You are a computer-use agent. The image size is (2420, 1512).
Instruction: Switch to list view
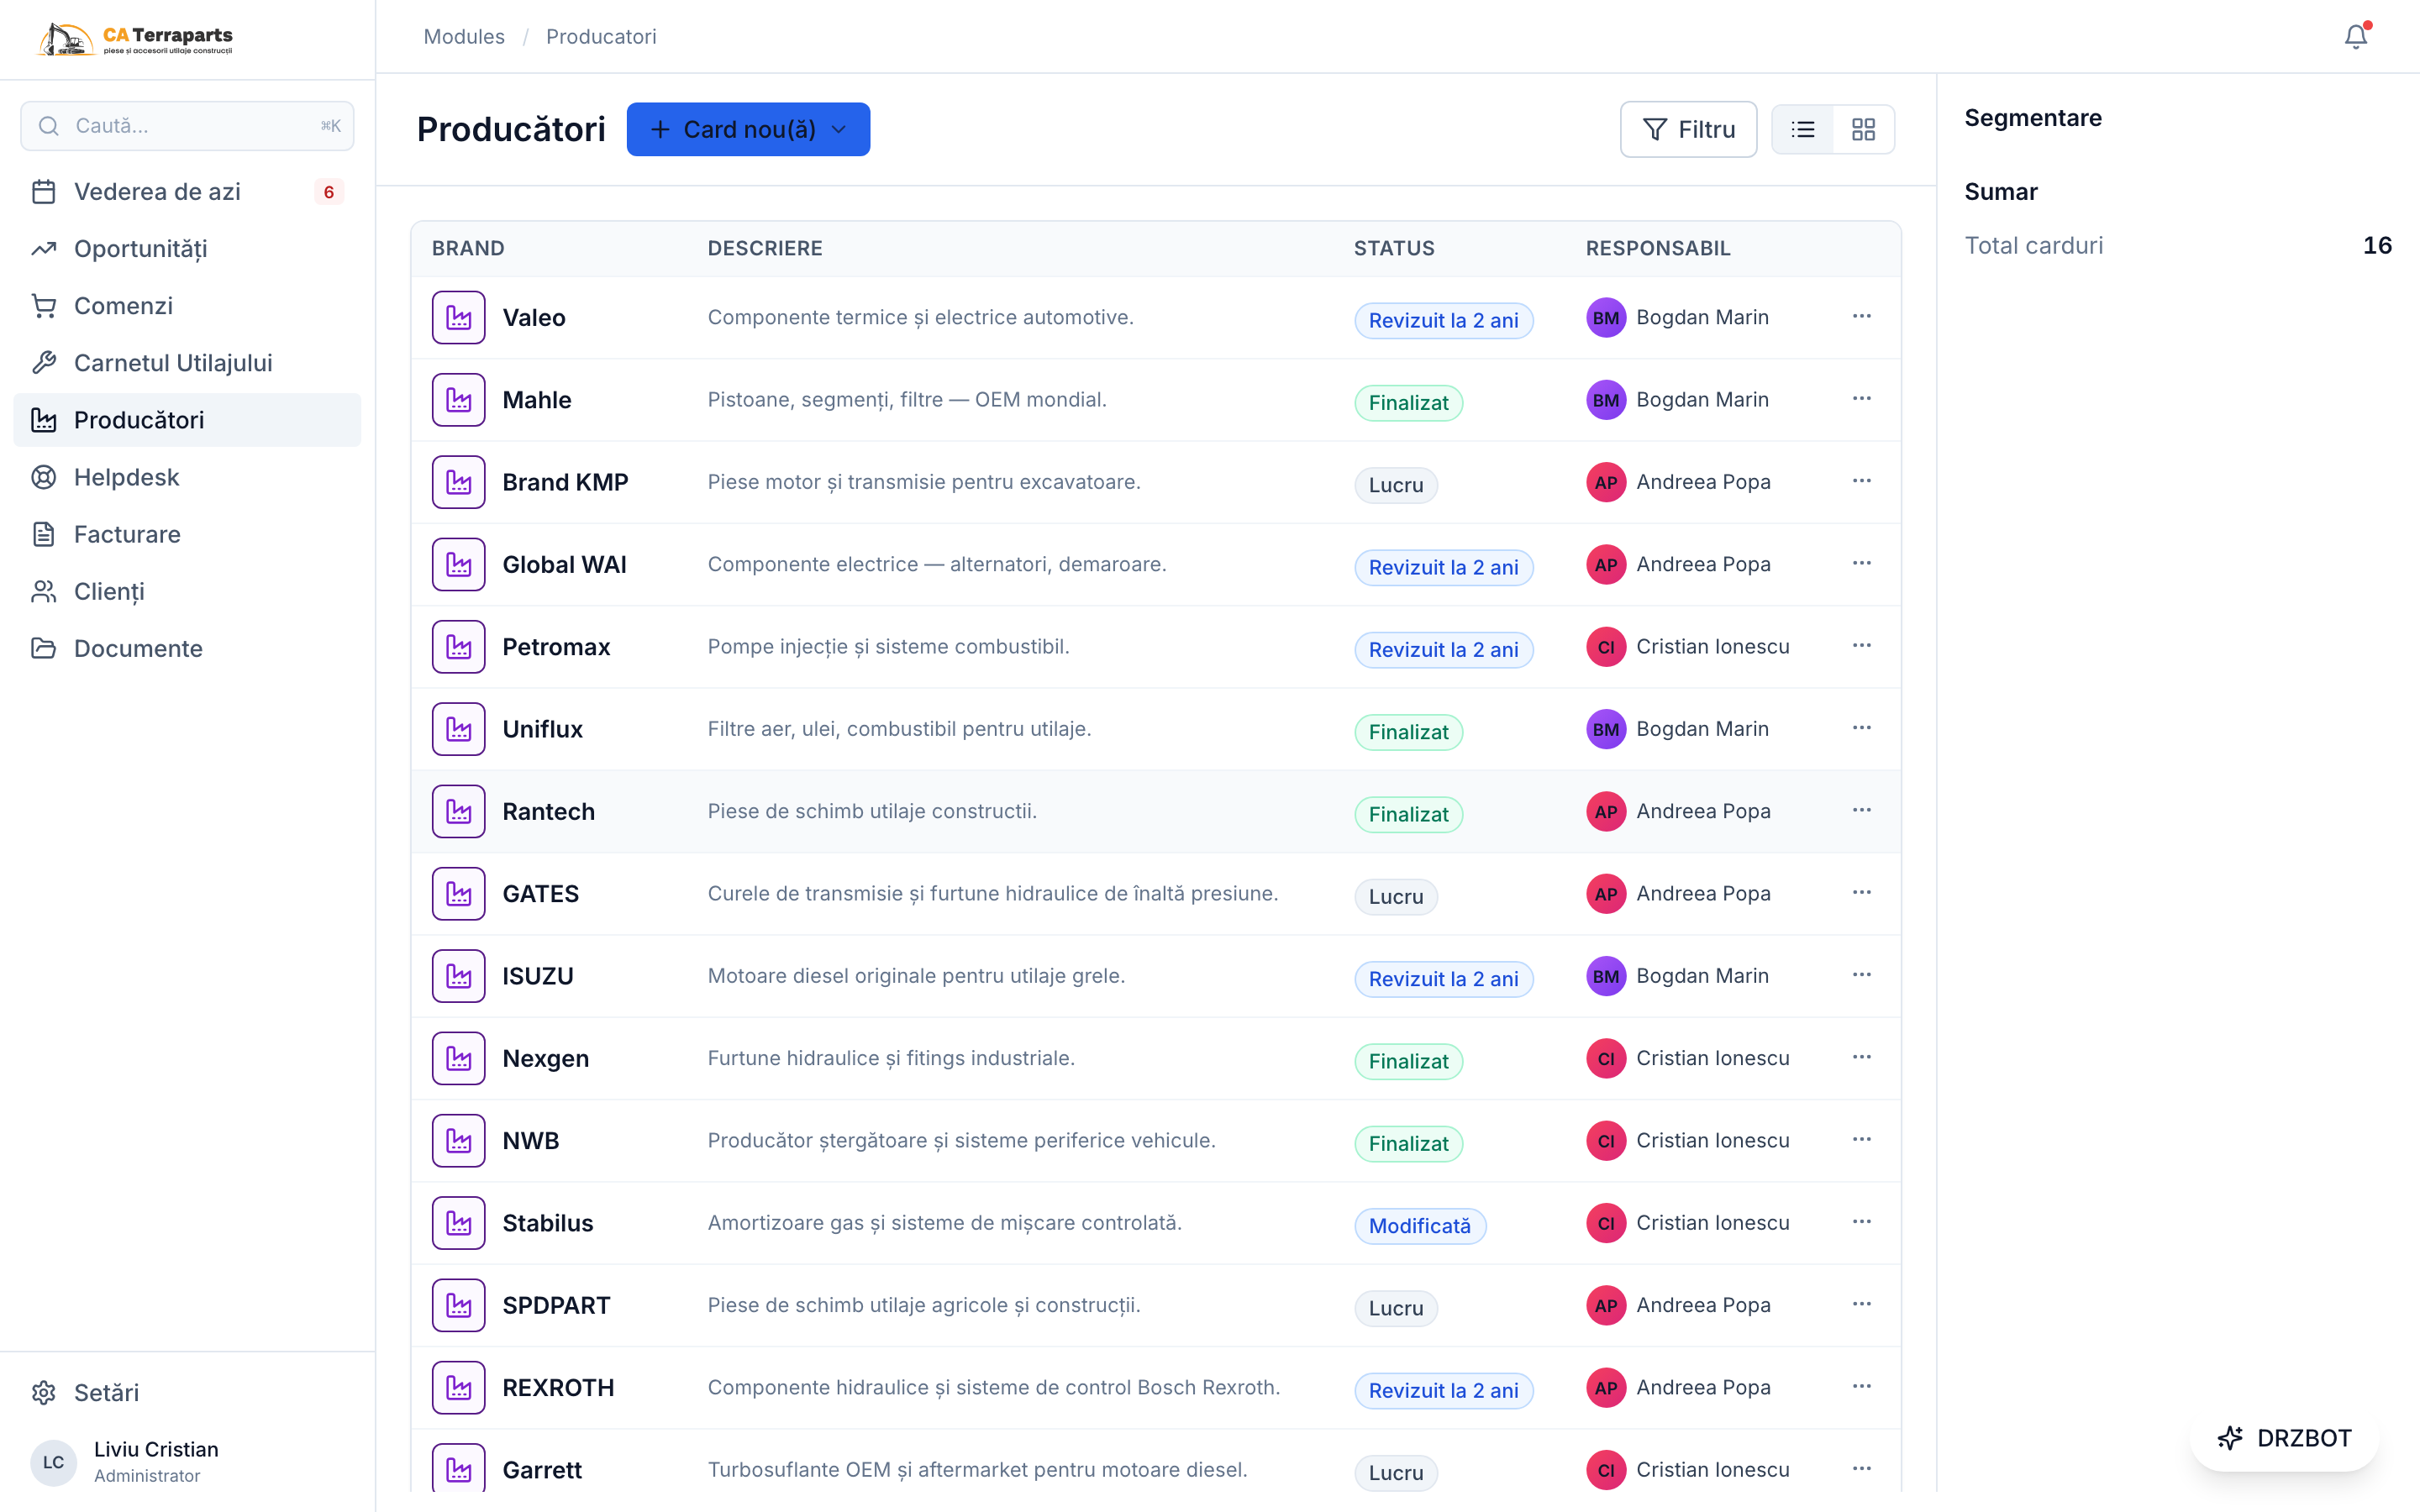(x=1803, y=129)
